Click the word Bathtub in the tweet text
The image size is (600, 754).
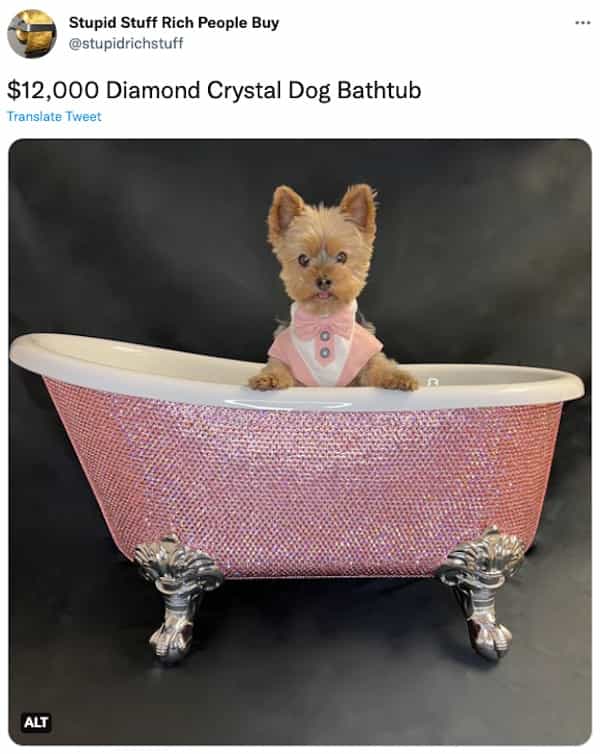tap(379, 90)
